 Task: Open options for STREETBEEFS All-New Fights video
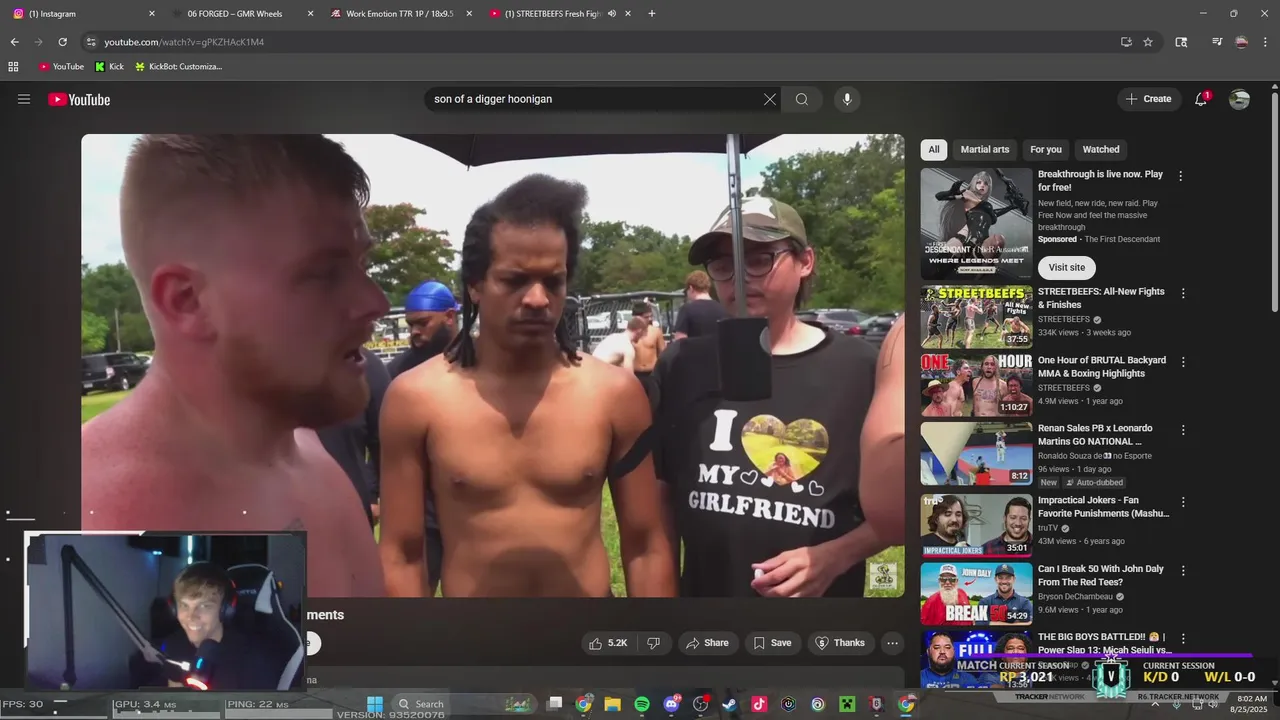tap(1183, 294)
